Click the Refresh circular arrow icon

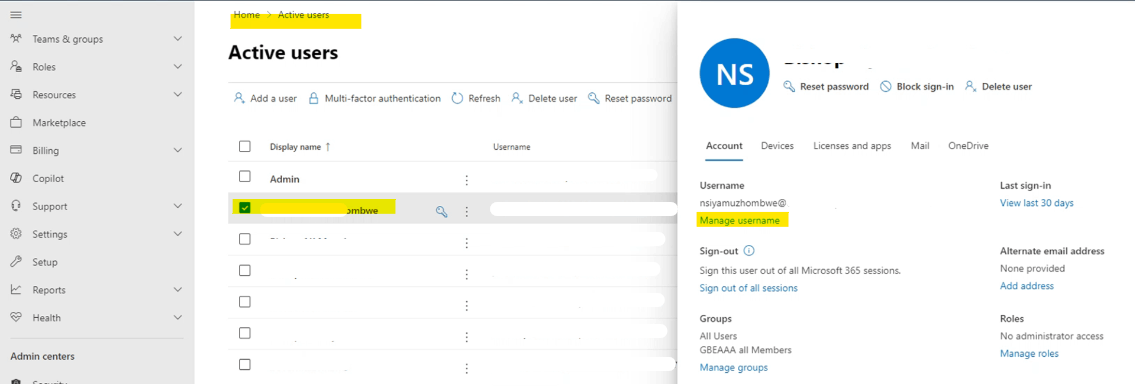point(457,98)
